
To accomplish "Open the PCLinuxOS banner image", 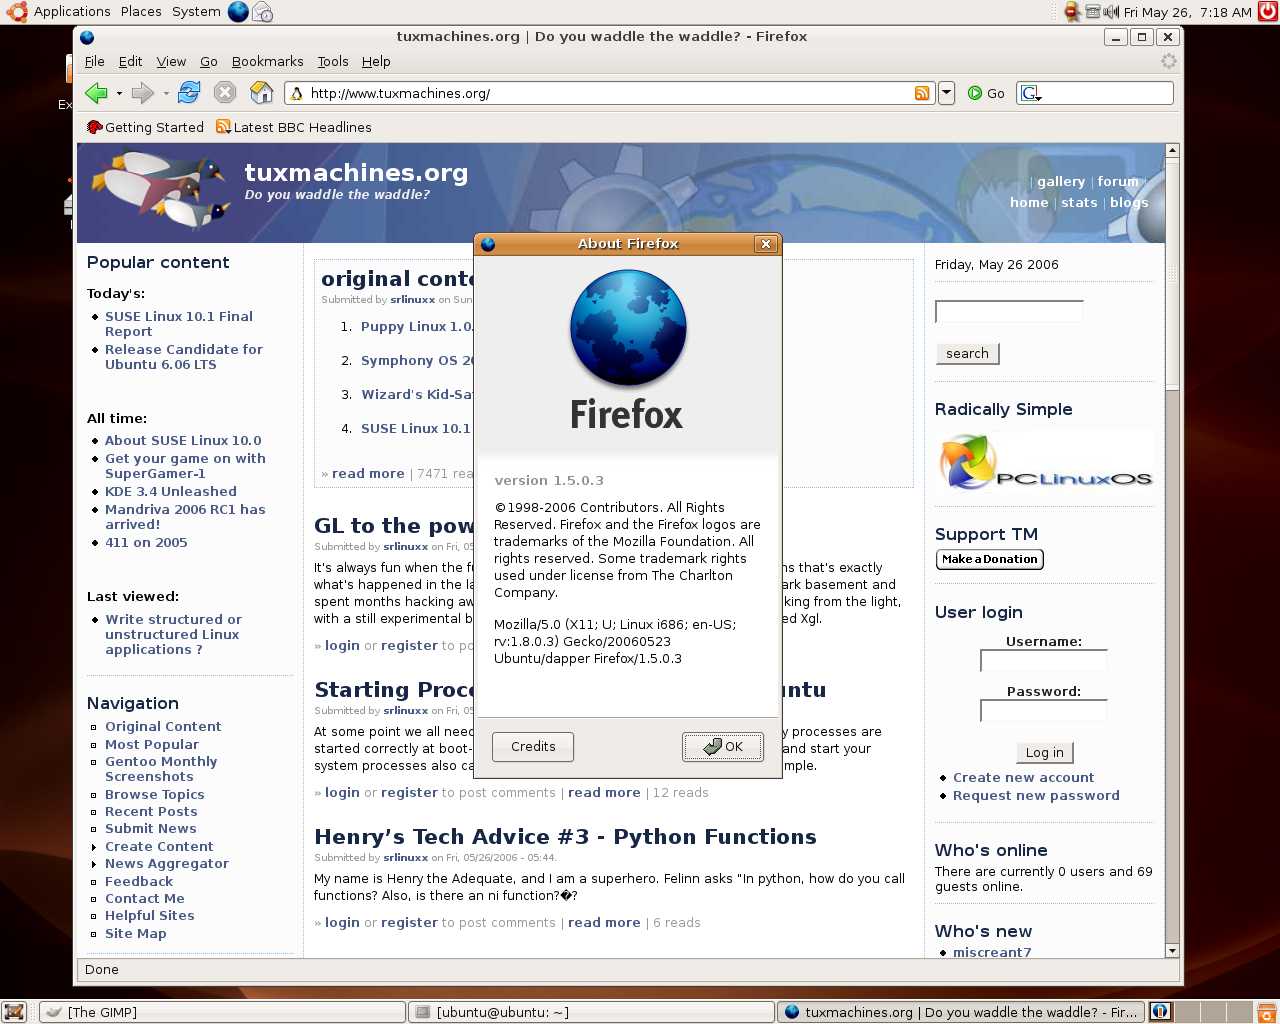I will [x=1044, y=462].
